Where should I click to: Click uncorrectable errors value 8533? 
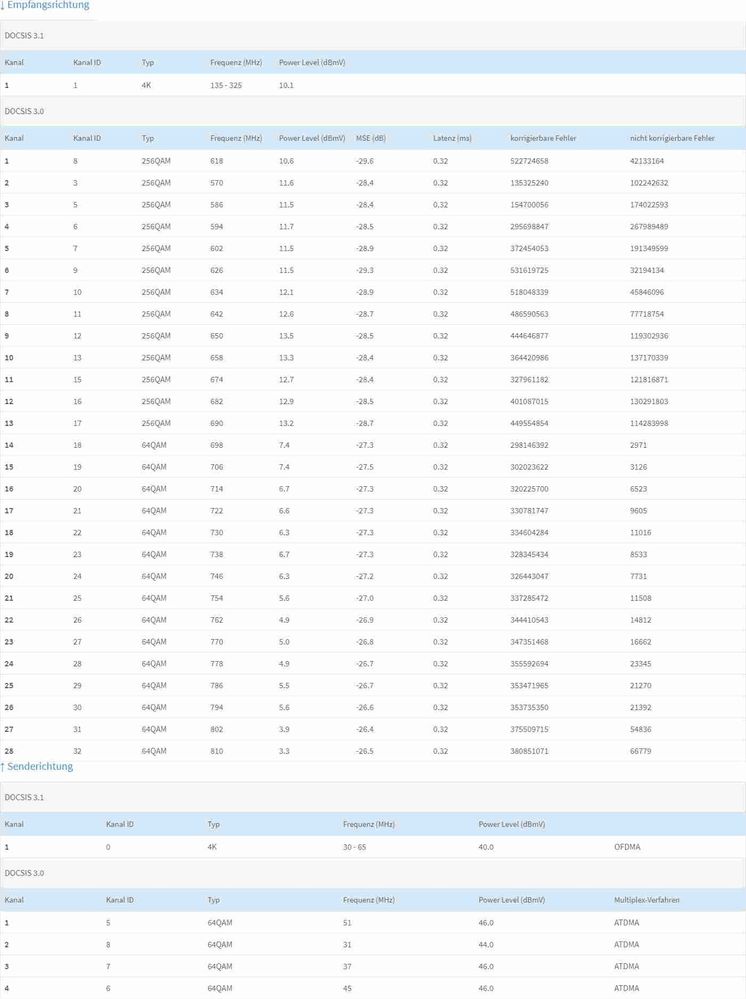pos(638,555)
